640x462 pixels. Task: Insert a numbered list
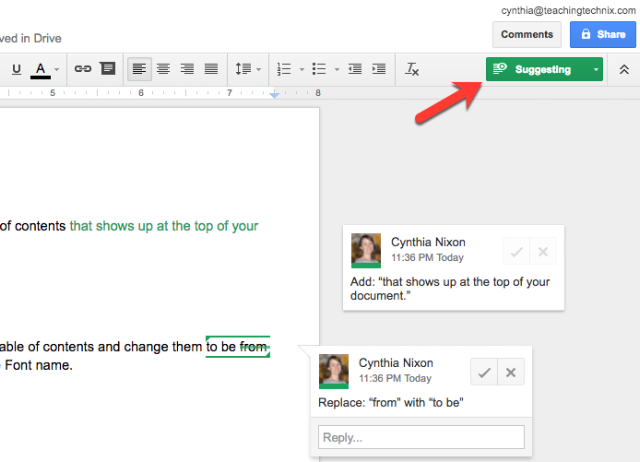pyautogui.click(x=284, y=69)
